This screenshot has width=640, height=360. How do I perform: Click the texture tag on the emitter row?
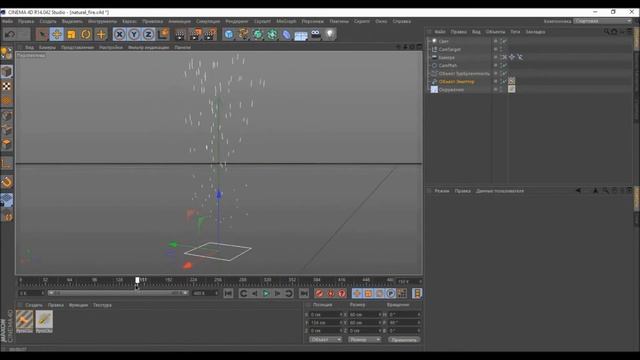click(x=511, y=81)
